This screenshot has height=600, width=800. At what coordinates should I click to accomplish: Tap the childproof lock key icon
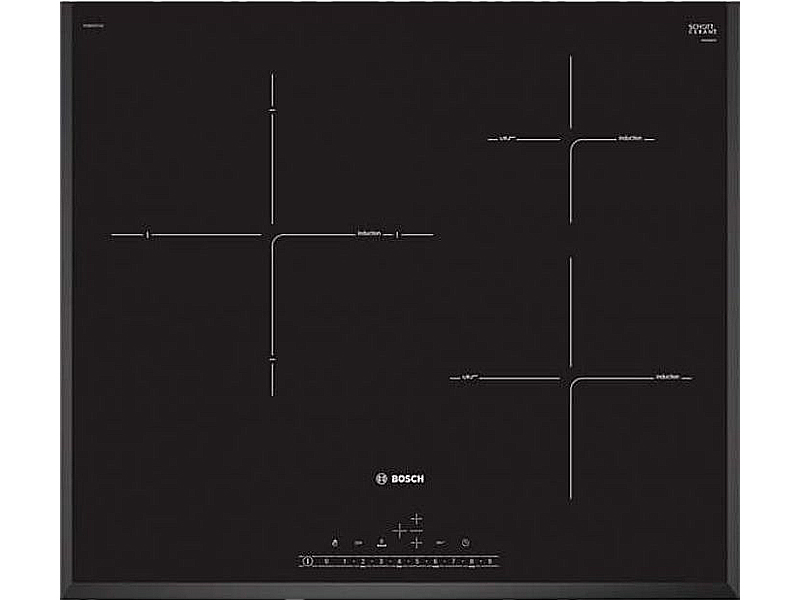pyautogui.click(x=334, y=542)
